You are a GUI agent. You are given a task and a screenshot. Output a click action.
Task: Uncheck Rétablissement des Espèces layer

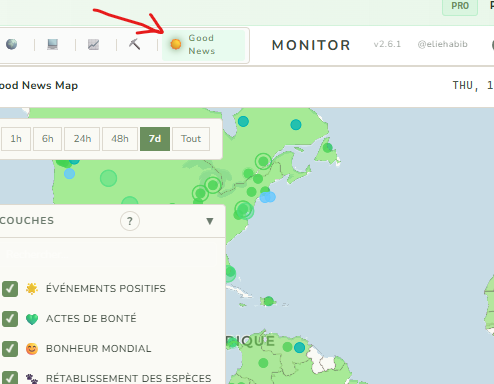(10, 378)
